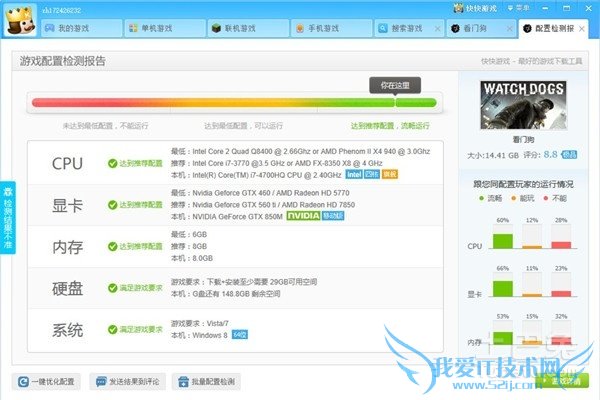Screen dimensions: 600x400
Task: Open the 检测结果不准 side feedback tab
Action: coord(8,217)
